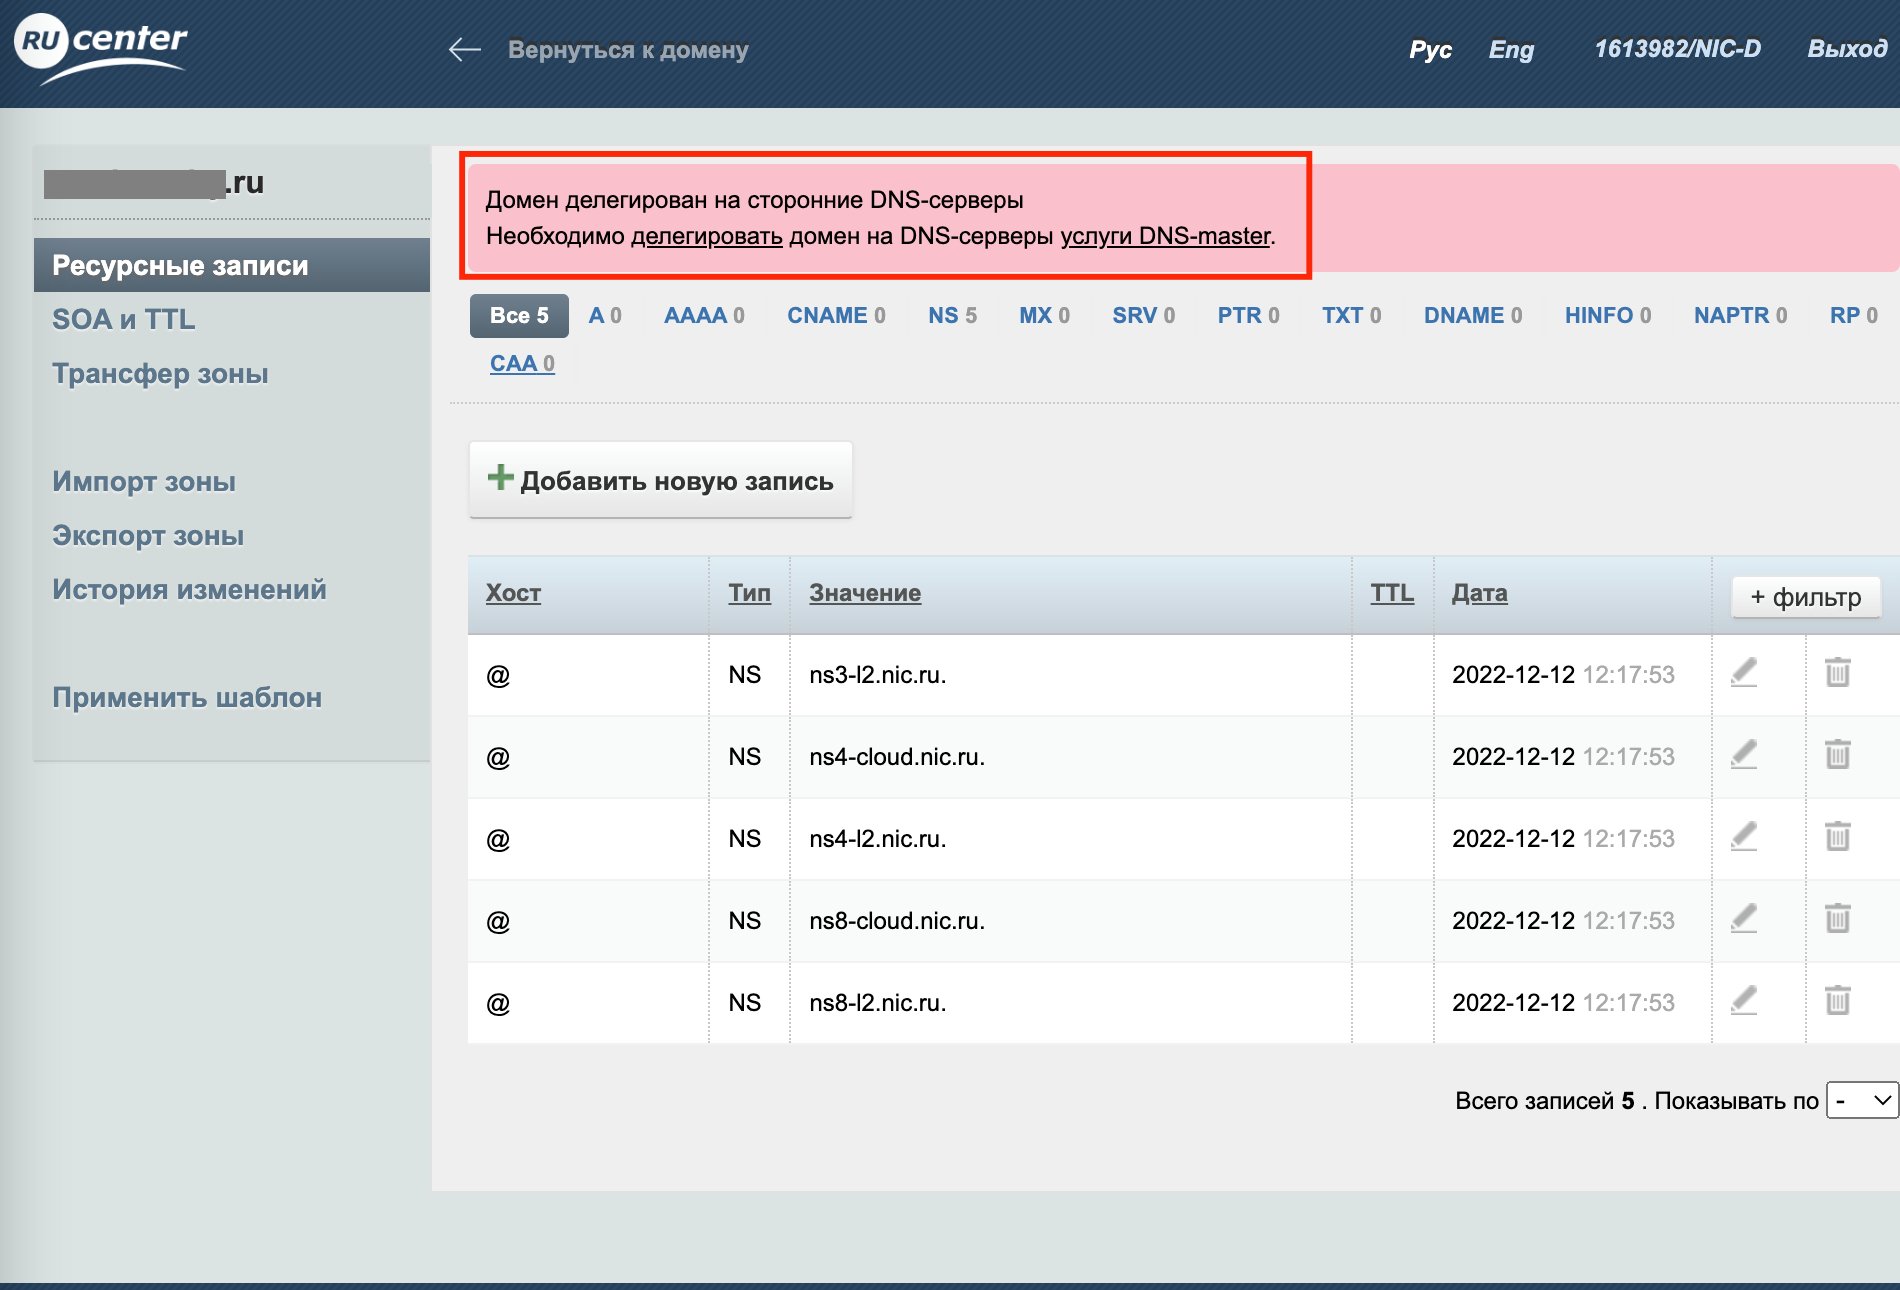Filter records by AAAA type
Image resolution: width=1900 pixels, height=1290 pixels.
point(704,316)
